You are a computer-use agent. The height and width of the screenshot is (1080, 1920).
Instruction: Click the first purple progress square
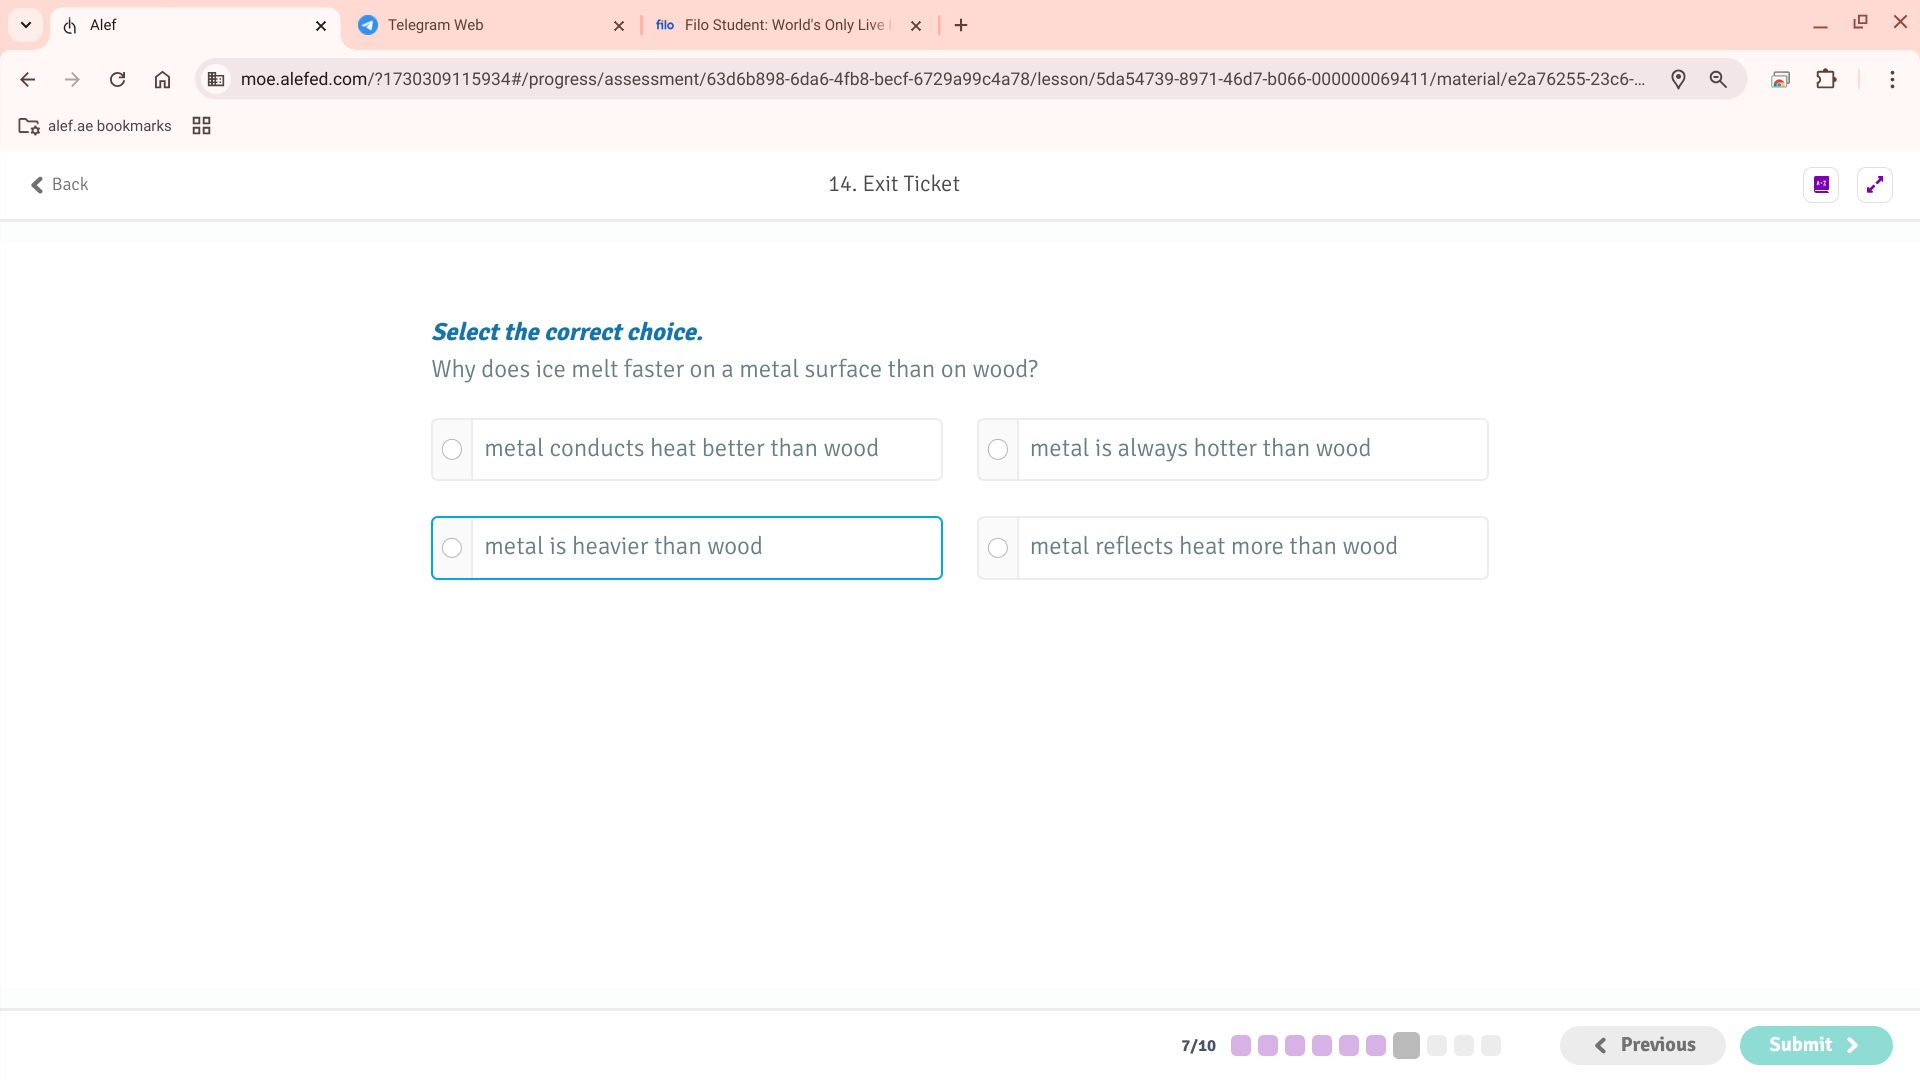tap(1241, 1045)
